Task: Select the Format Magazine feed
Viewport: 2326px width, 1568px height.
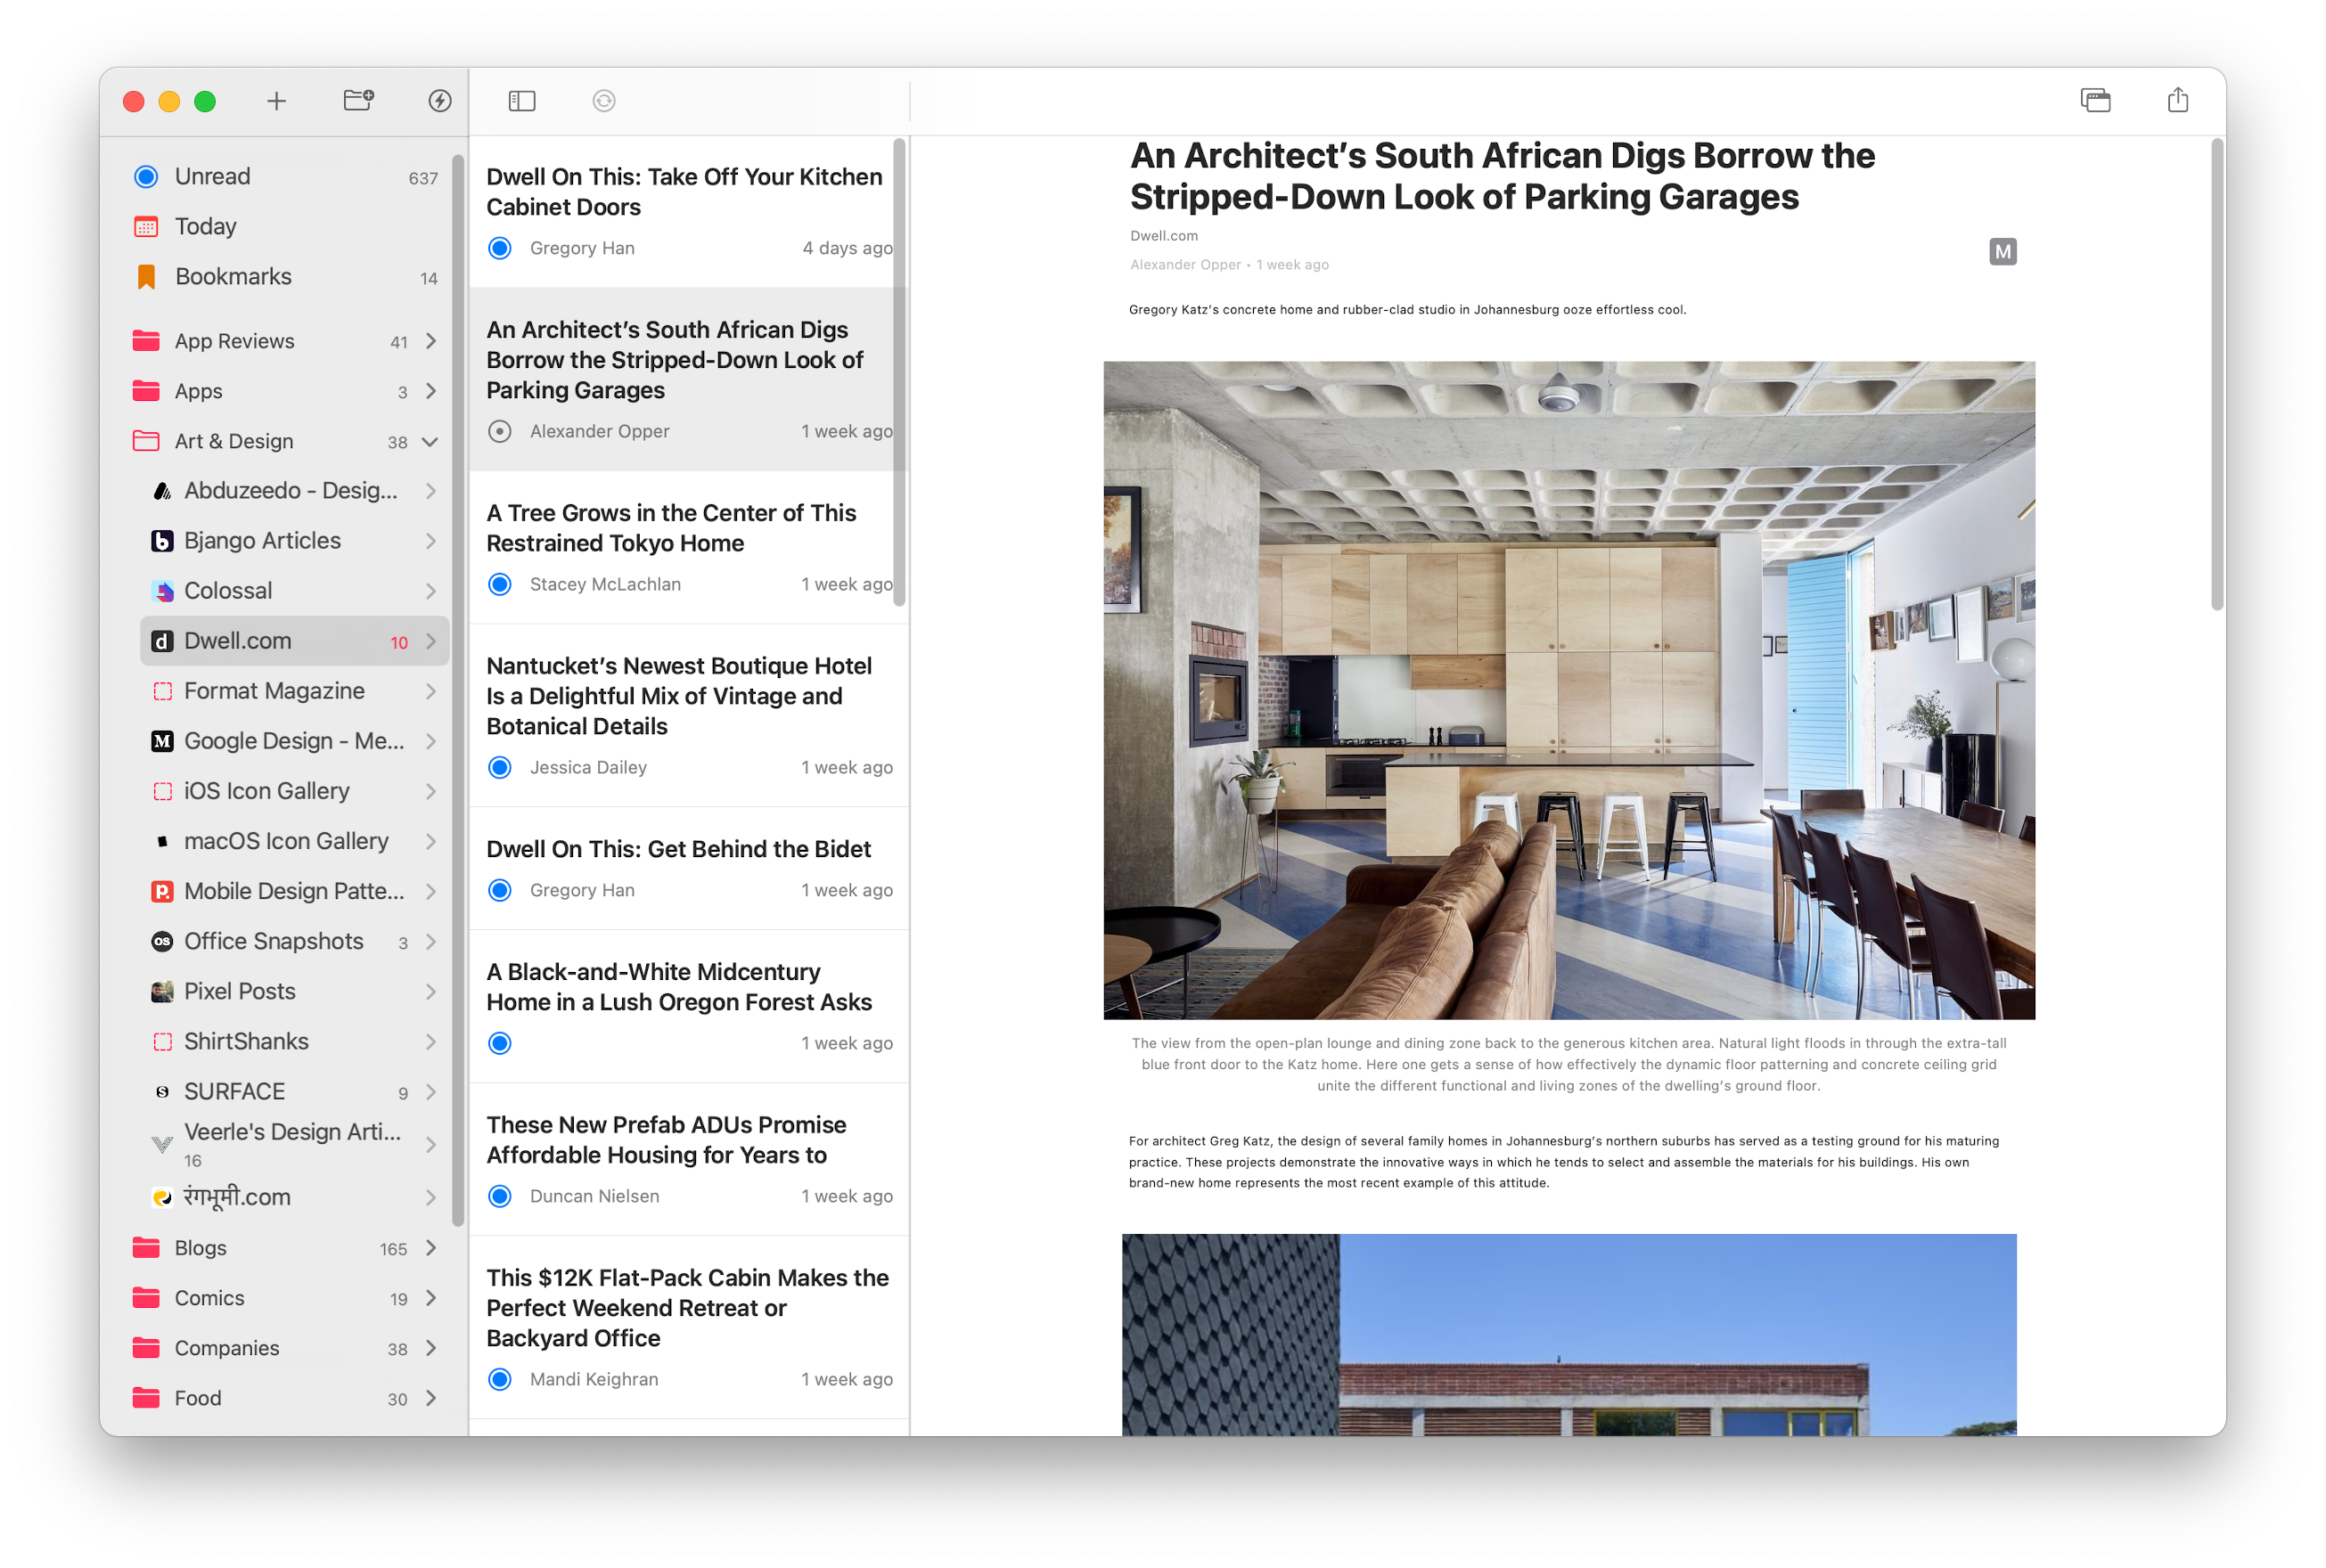Action: coord(294,691)
